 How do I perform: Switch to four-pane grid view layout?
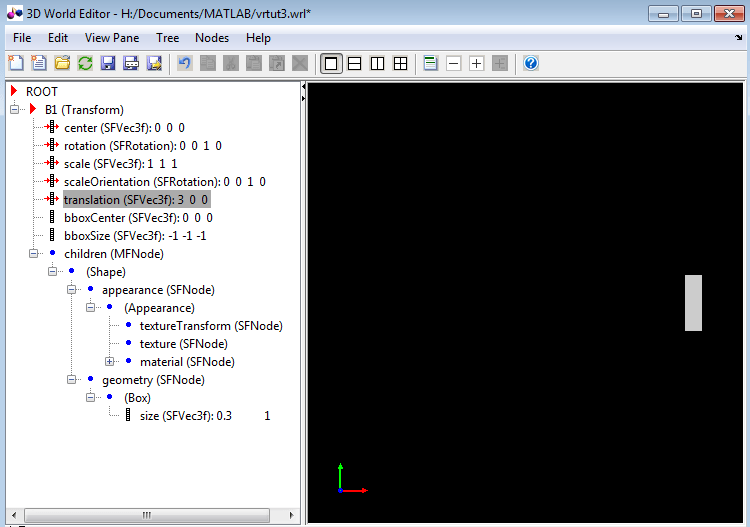(x=400, y=63)
